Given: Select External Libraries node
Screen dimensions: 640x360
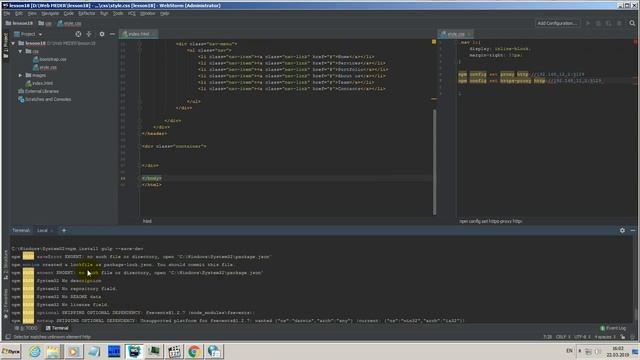Looking at the screenshot, I should (x=38, y=91).
